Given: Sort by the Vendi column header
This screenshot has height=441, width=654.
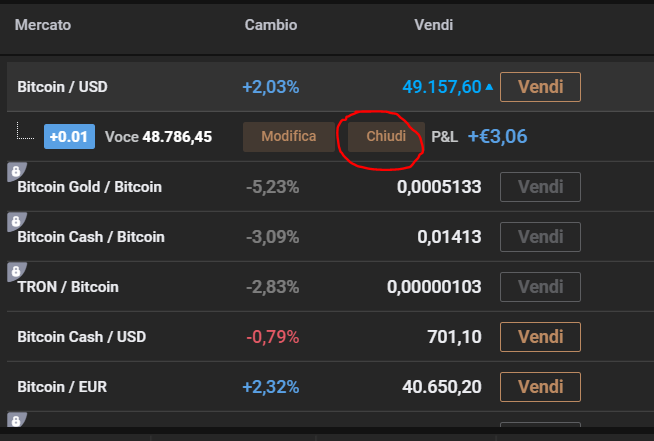Looking at the screenshot, I should (x=433, y=25).
